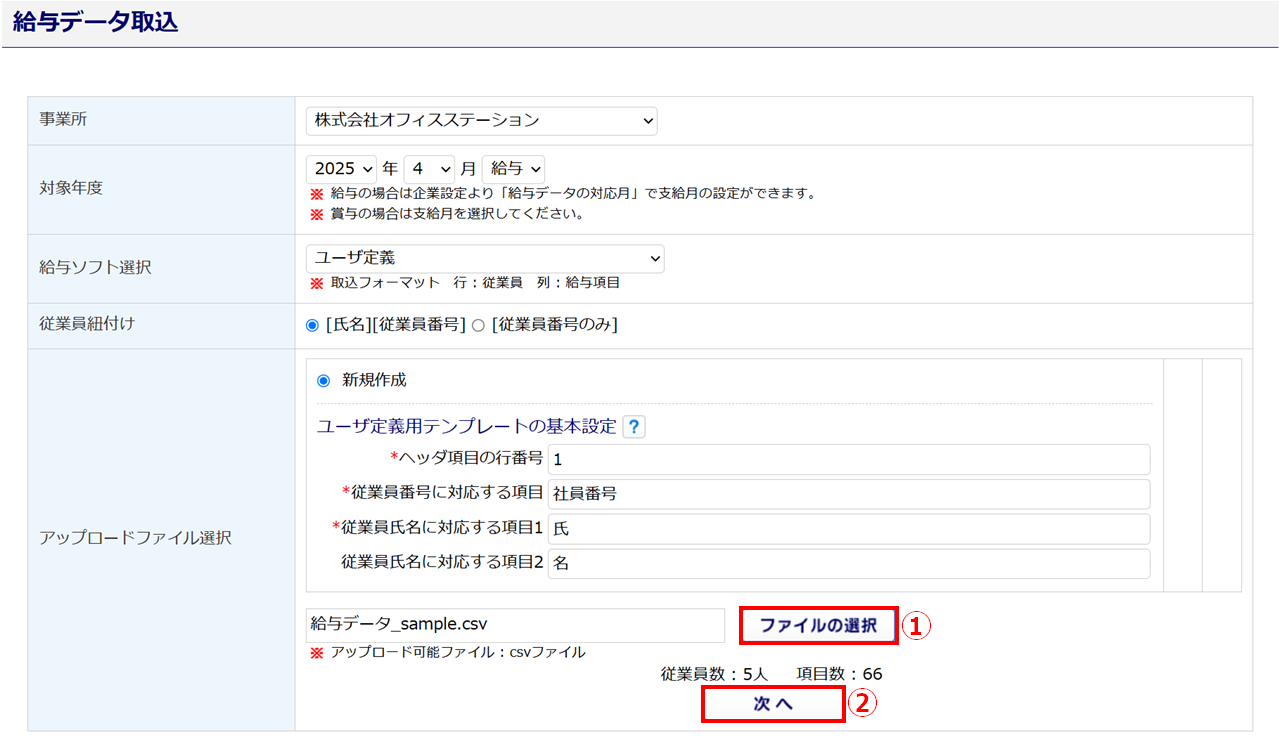This screenshot has width=1280, height=747.
Task: Open the ユーザ定義 payroll software dropdown
Action: point(485,258)
